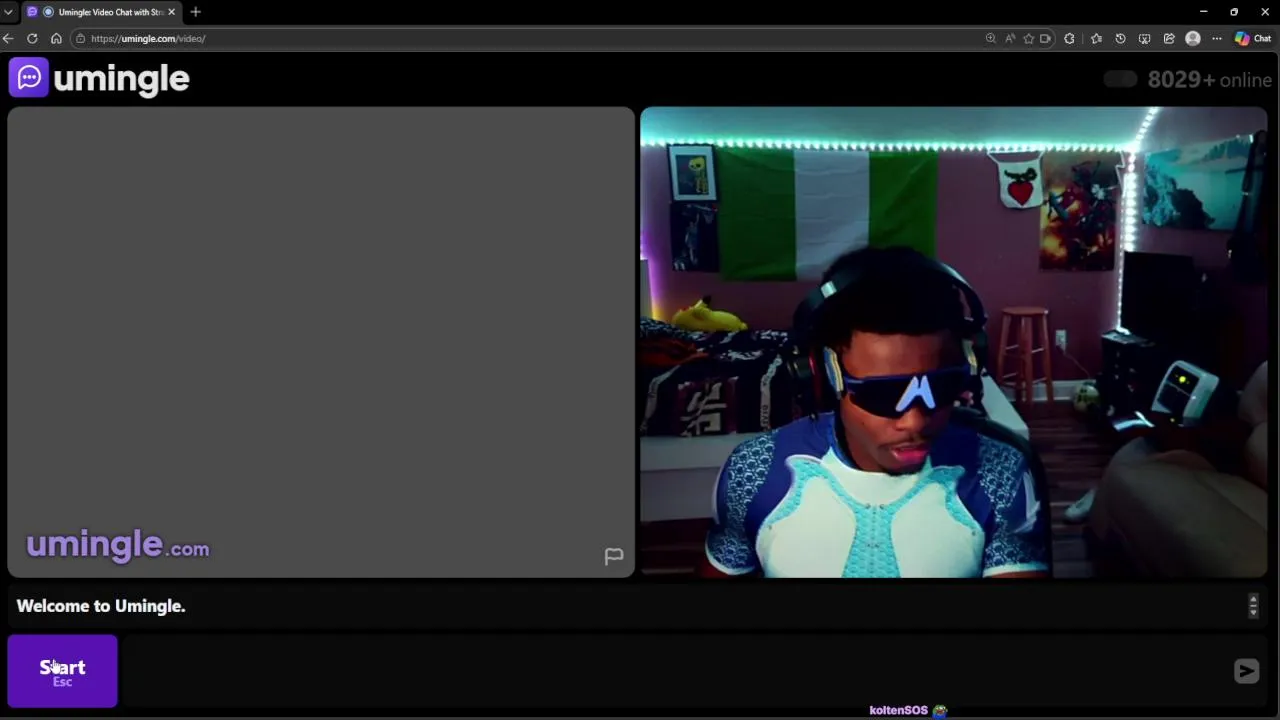Click the browser home icon
1280x720 pixels.
56,38
